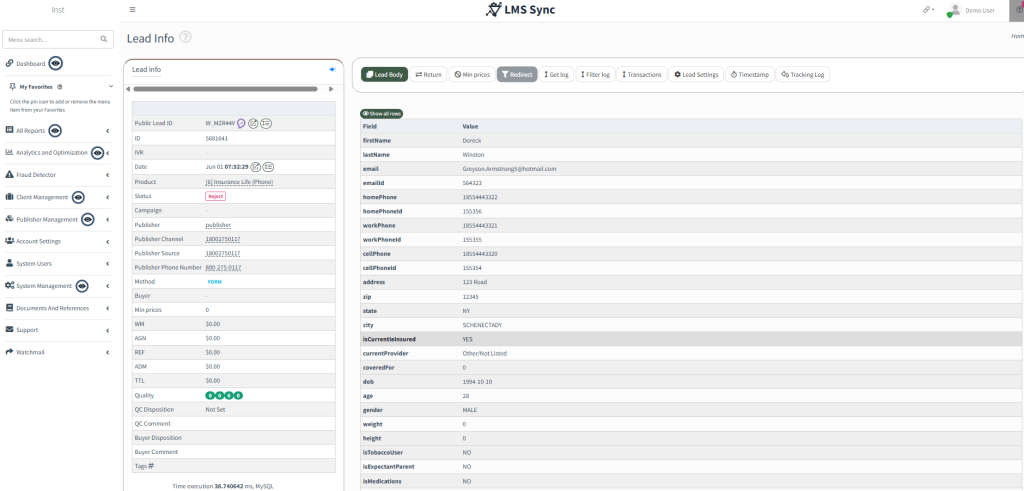
Task: Expand the Watchmail menu chevron
Action: point(107,353)
